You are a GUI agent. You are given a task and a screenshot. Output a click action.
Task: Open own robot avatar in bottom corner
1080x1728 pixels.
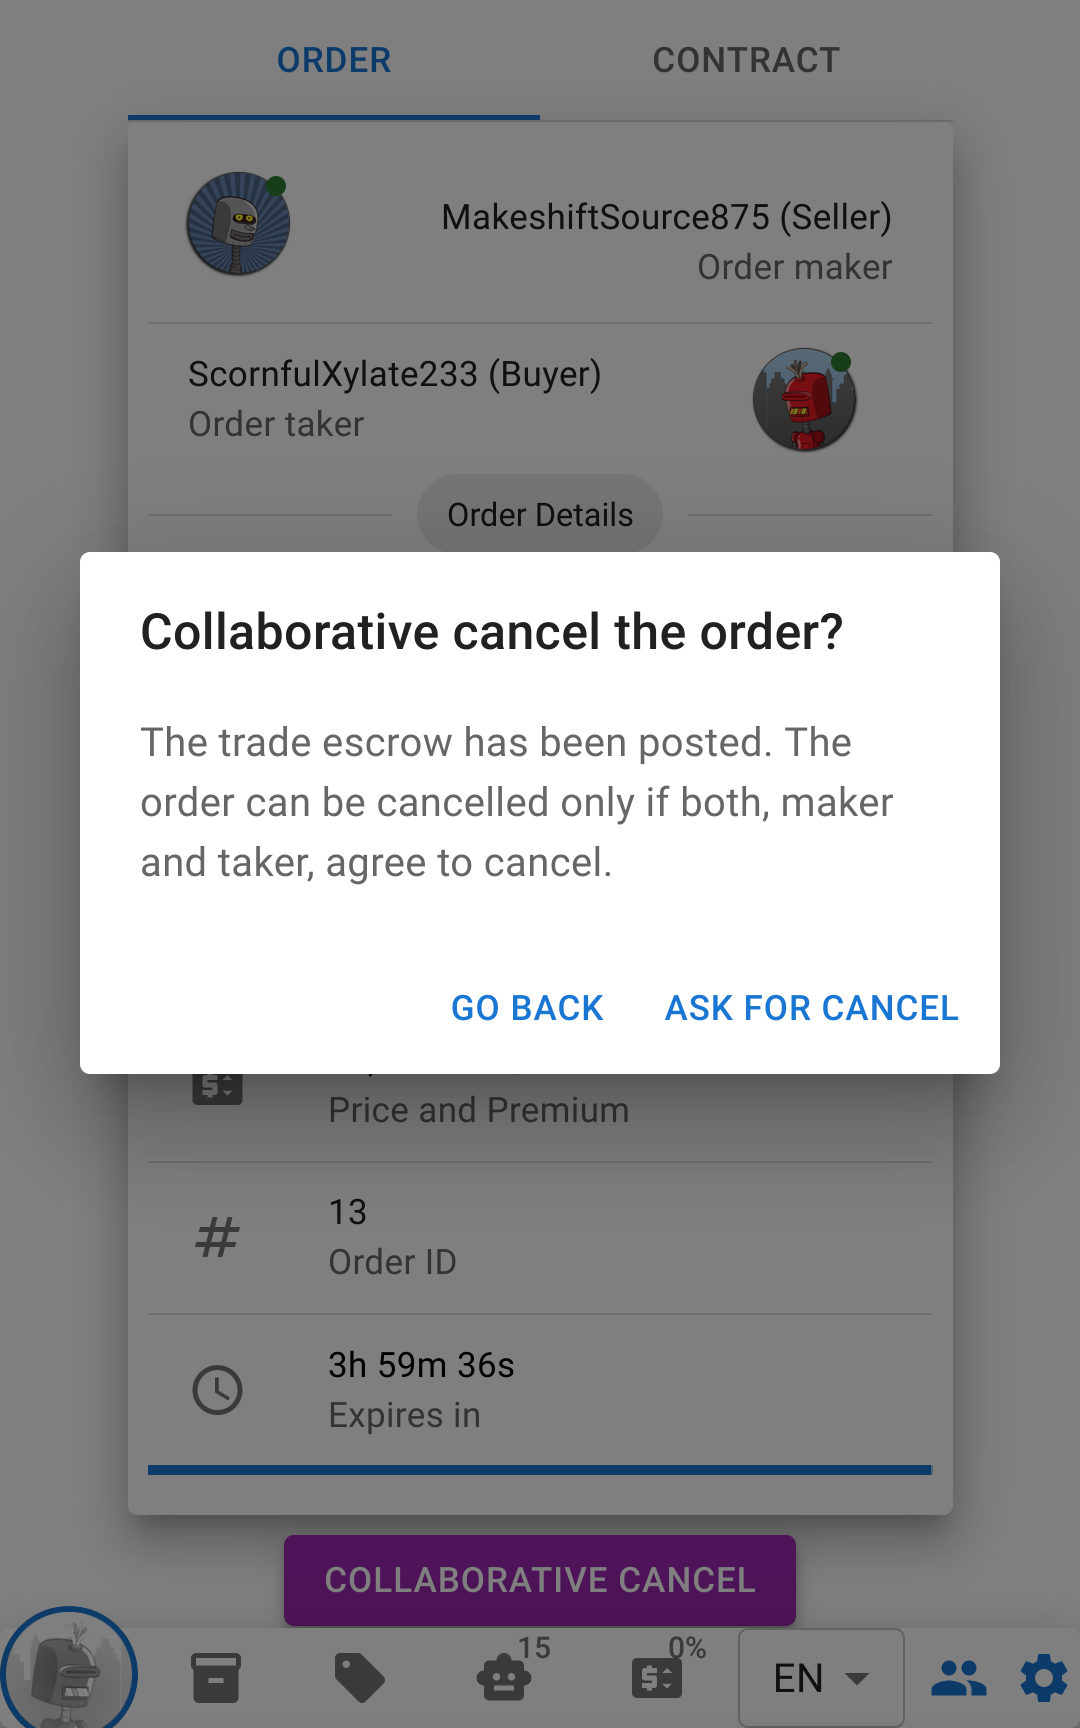tap(68, 1672)
